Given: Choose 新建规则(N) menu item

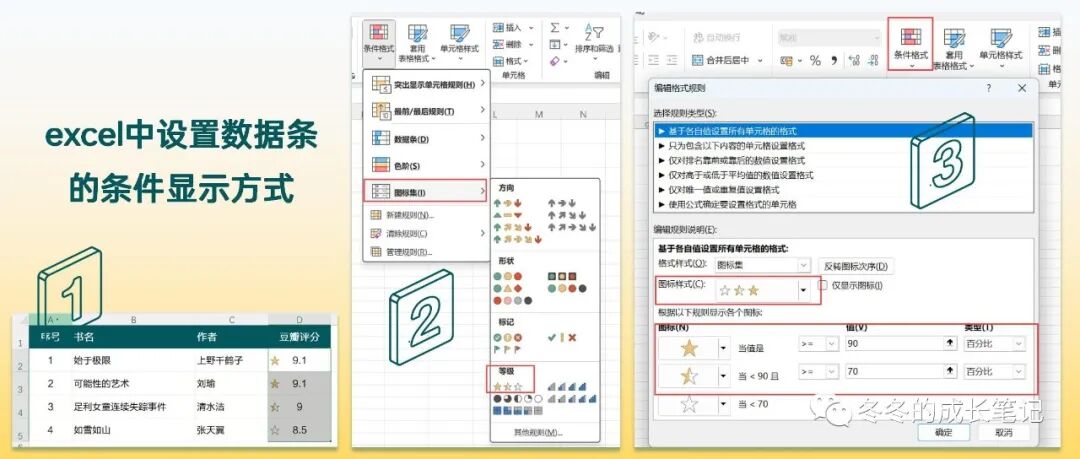Looking at the screenshot, I should point(427,215).
